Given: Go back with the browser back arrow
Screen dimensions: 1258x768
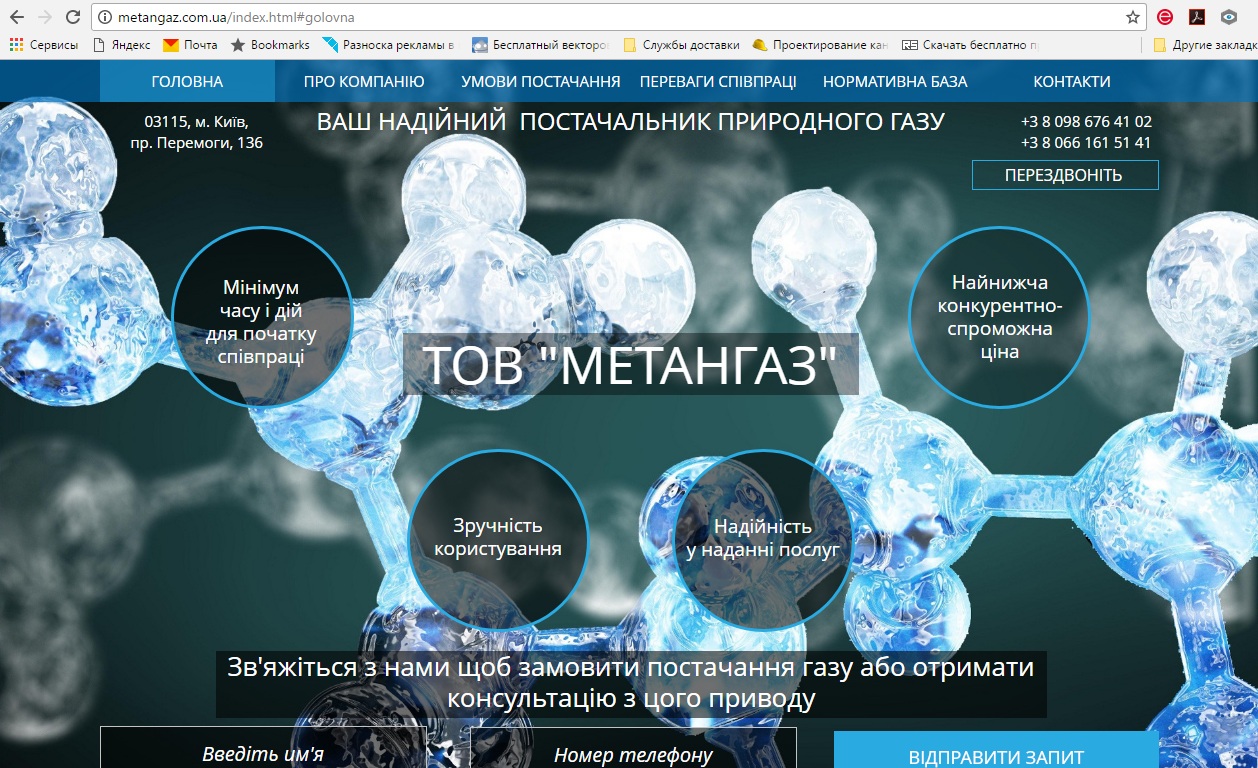Looking at the screenshot, I should tap(16, 17).
